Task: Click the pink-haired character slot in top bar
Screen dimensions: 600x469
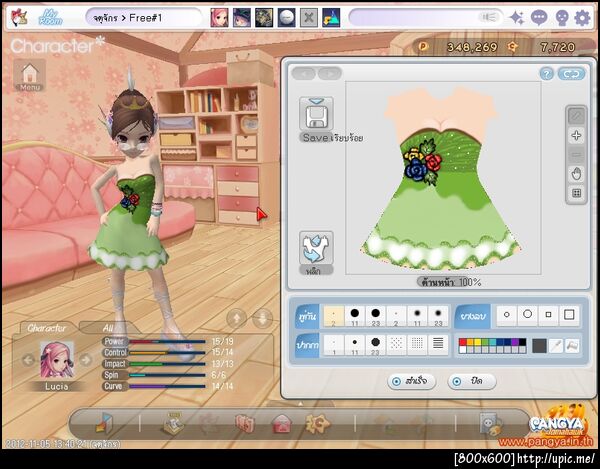Action: pyautogui.click(x=219, y=18)
